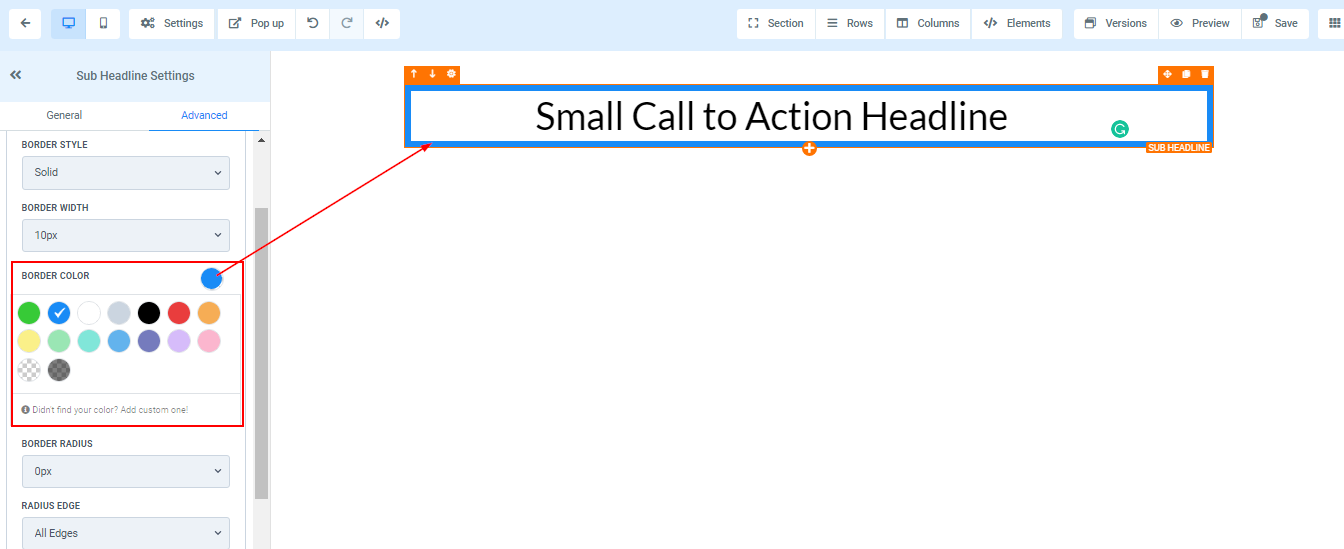Duplicate the sub headline element
The height and width of the screenshot is (549, 1344).
point(1186,74)
